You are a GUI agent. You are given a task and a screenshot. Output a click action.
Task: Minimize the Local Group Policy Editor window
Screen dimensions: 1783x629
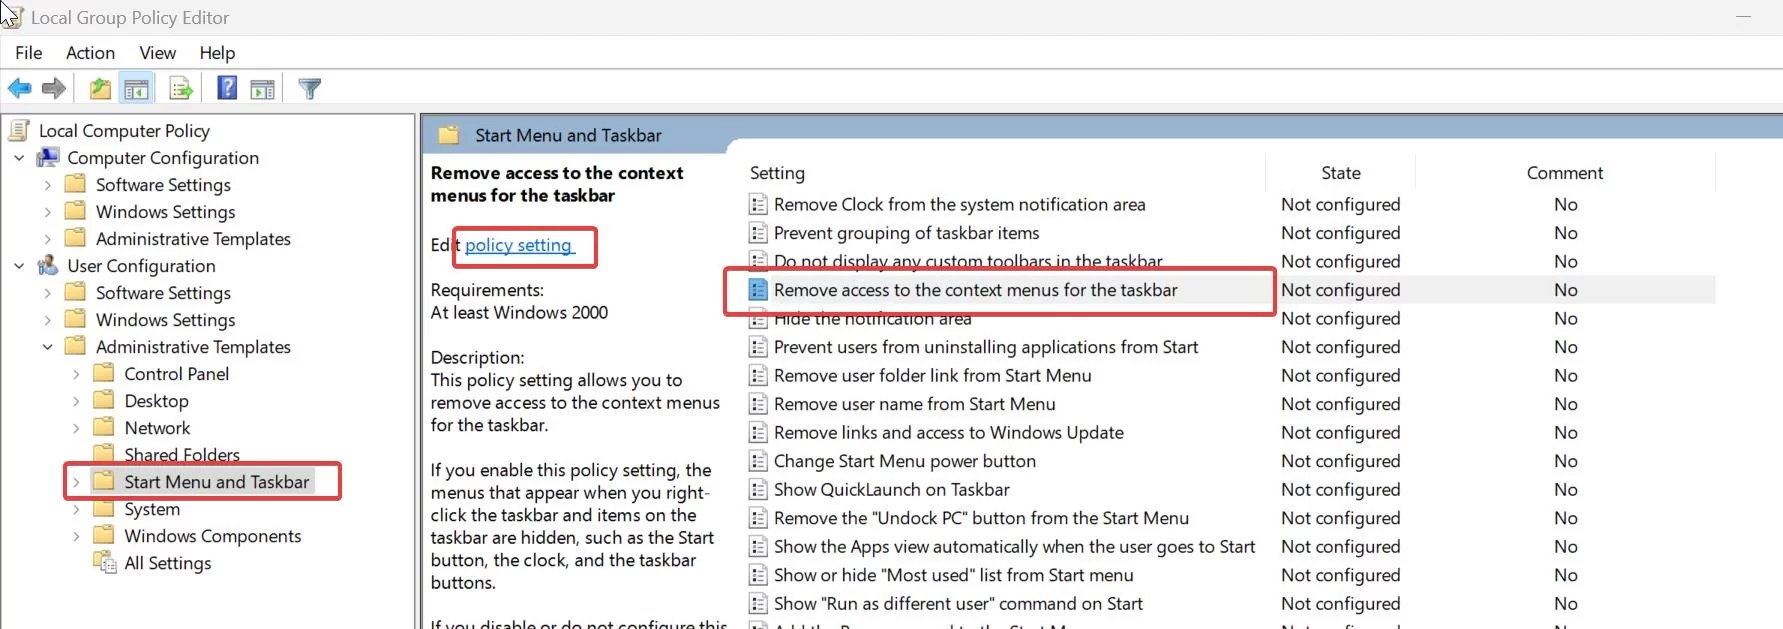[x=1744, y=17]
